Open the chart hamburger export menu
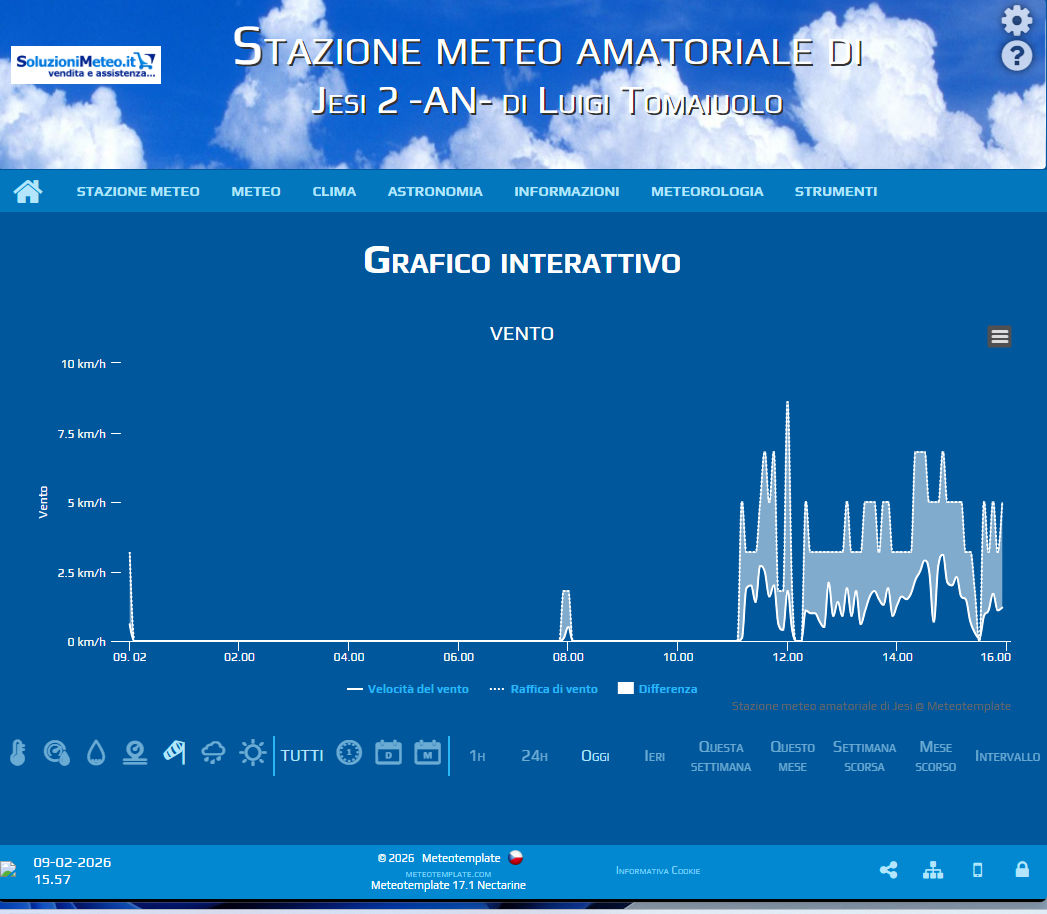This screenshot has height=914, width=1047. 999,336
